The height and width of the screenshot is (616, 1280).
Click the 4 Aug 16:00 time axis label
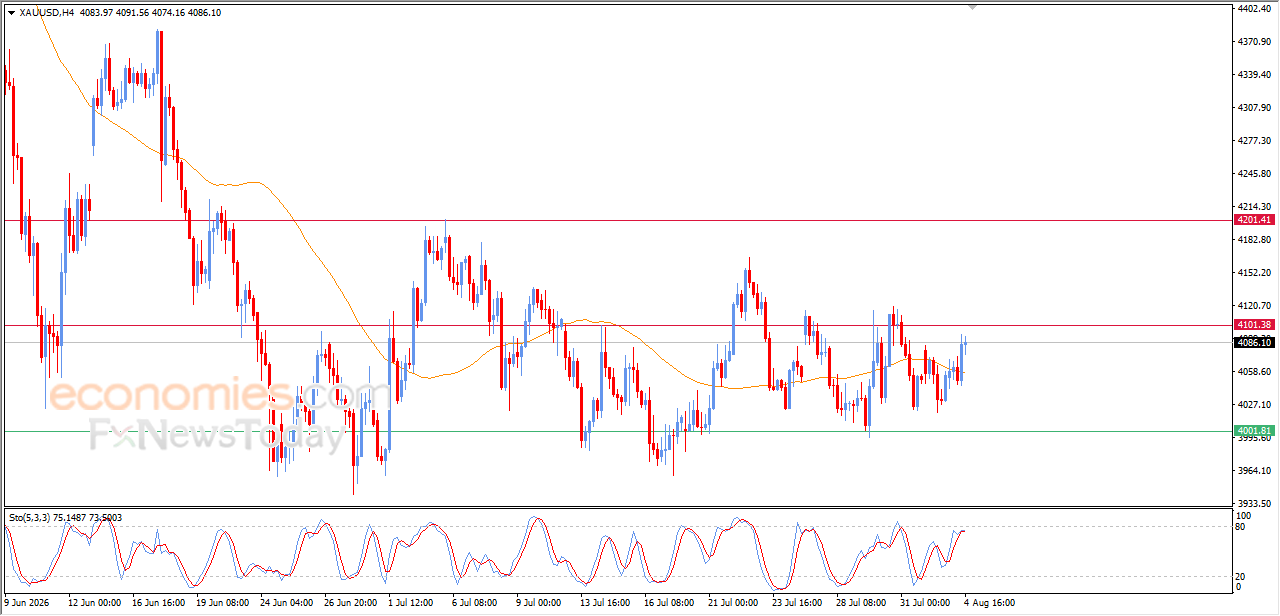(989, 603)
